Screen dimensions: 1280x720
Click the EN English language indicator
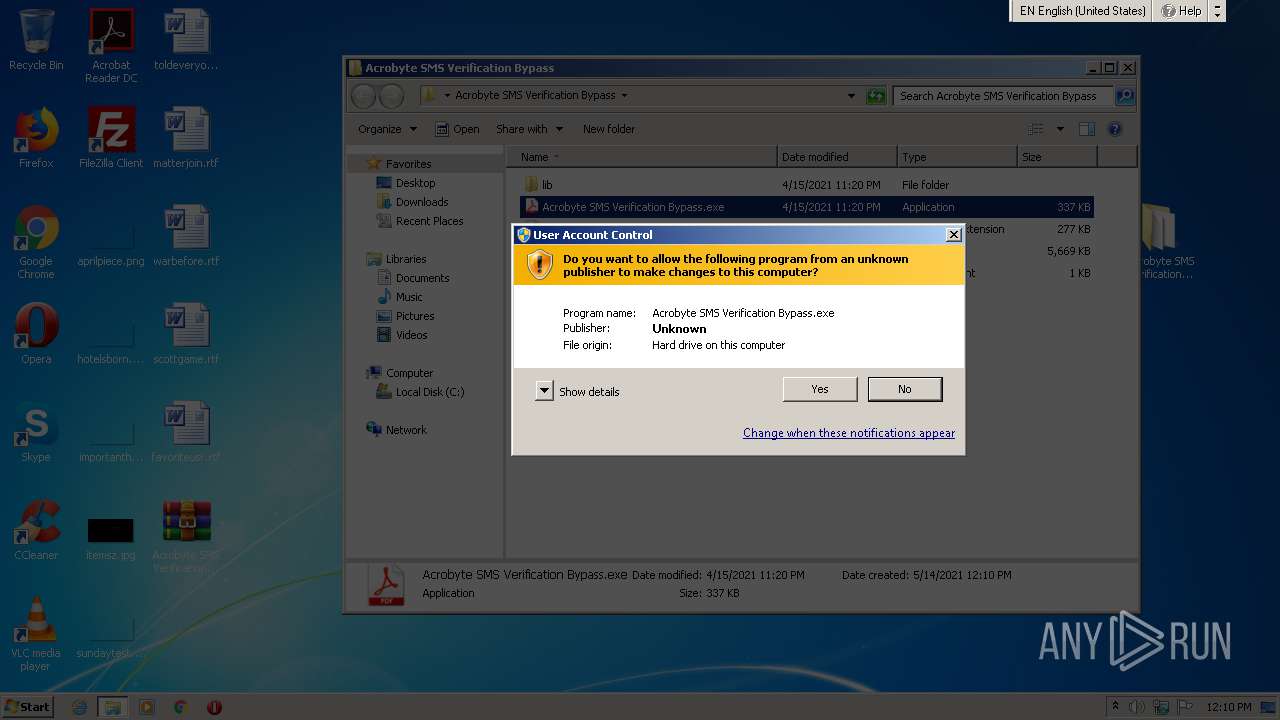point(1082,11)
